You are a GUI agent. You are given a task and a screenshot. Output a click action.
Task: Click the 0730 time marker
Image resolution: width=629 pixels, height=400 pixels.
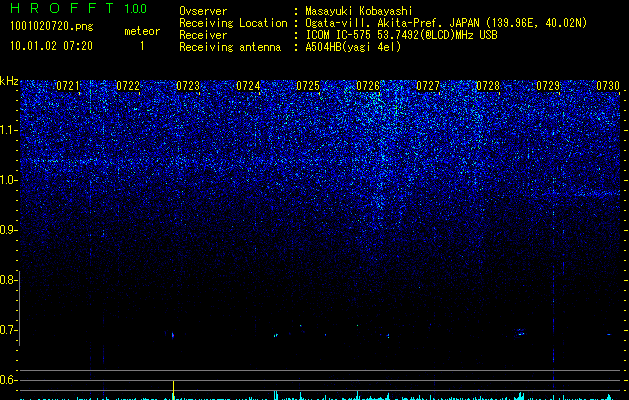click(x=608, y=86)
